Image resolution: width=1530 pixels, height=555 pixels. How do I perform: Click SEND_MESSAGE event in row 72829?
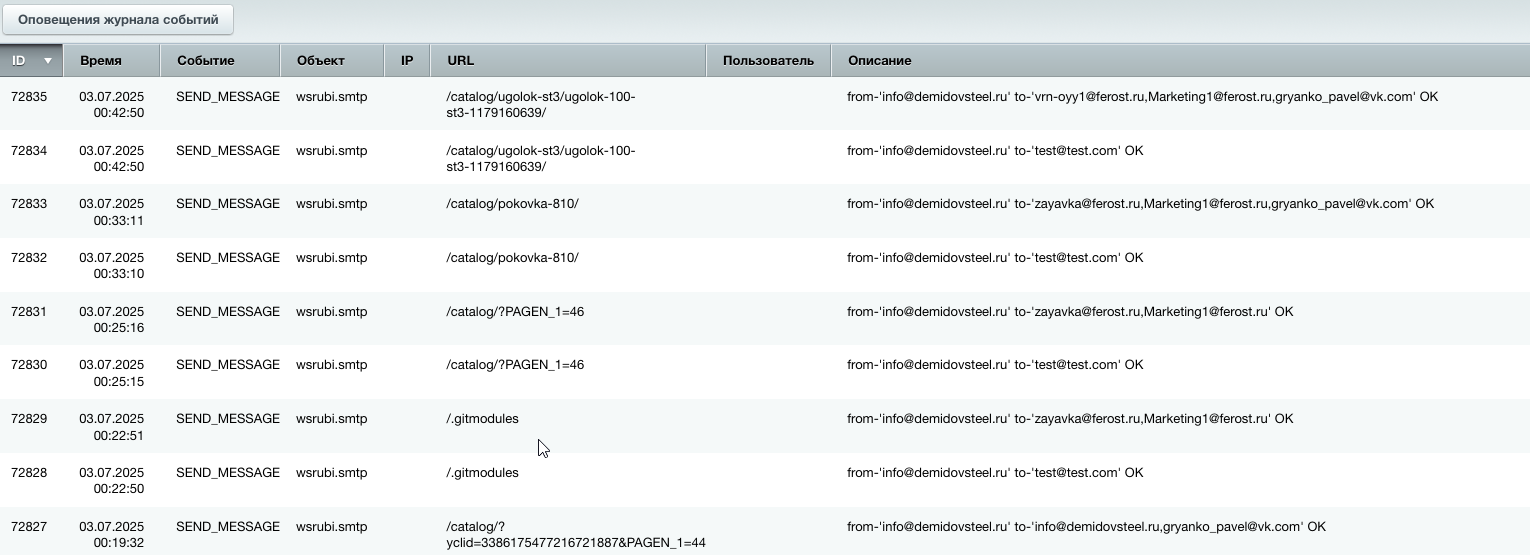point(228,419)
